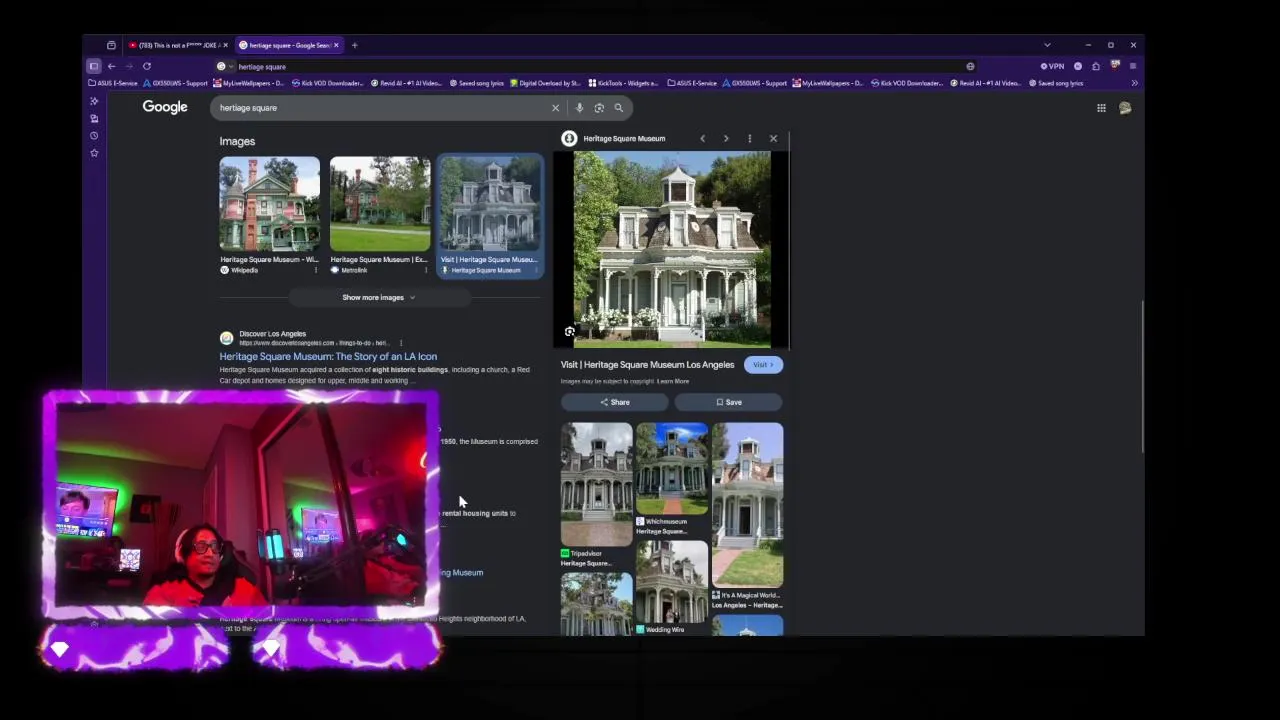Click the Visit button
This screenshot has height=720, width=1280.
[x=763, y=365]
